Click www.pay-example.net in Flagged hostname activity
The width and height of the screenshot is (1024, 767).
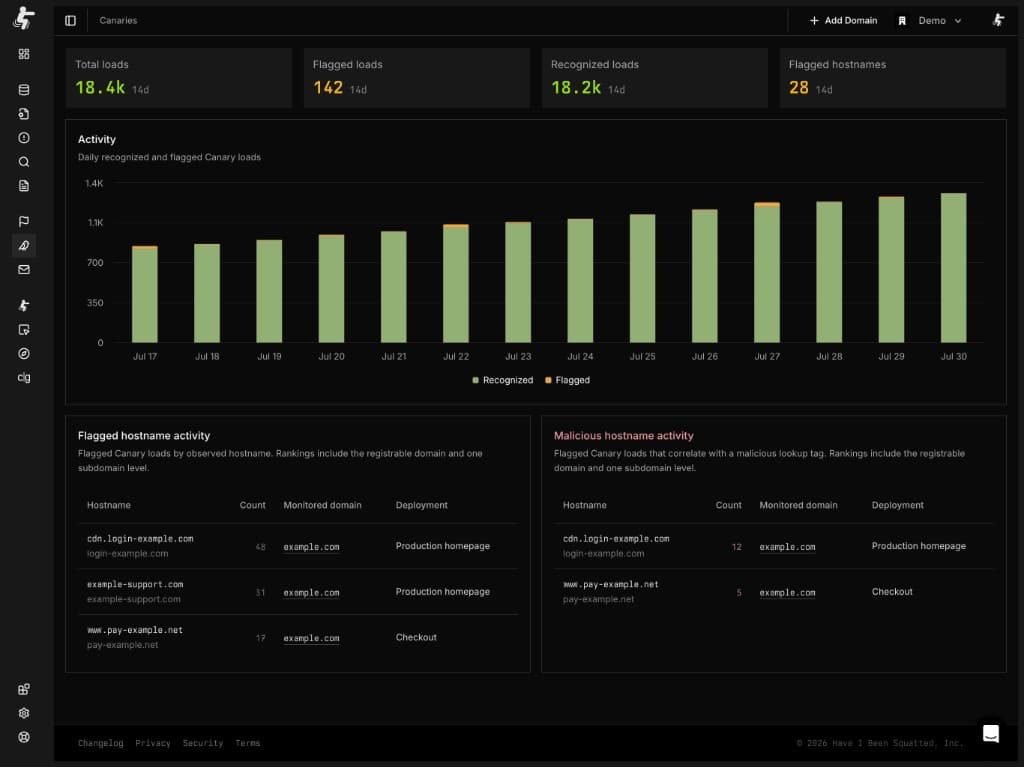click(x=135, y=630)
